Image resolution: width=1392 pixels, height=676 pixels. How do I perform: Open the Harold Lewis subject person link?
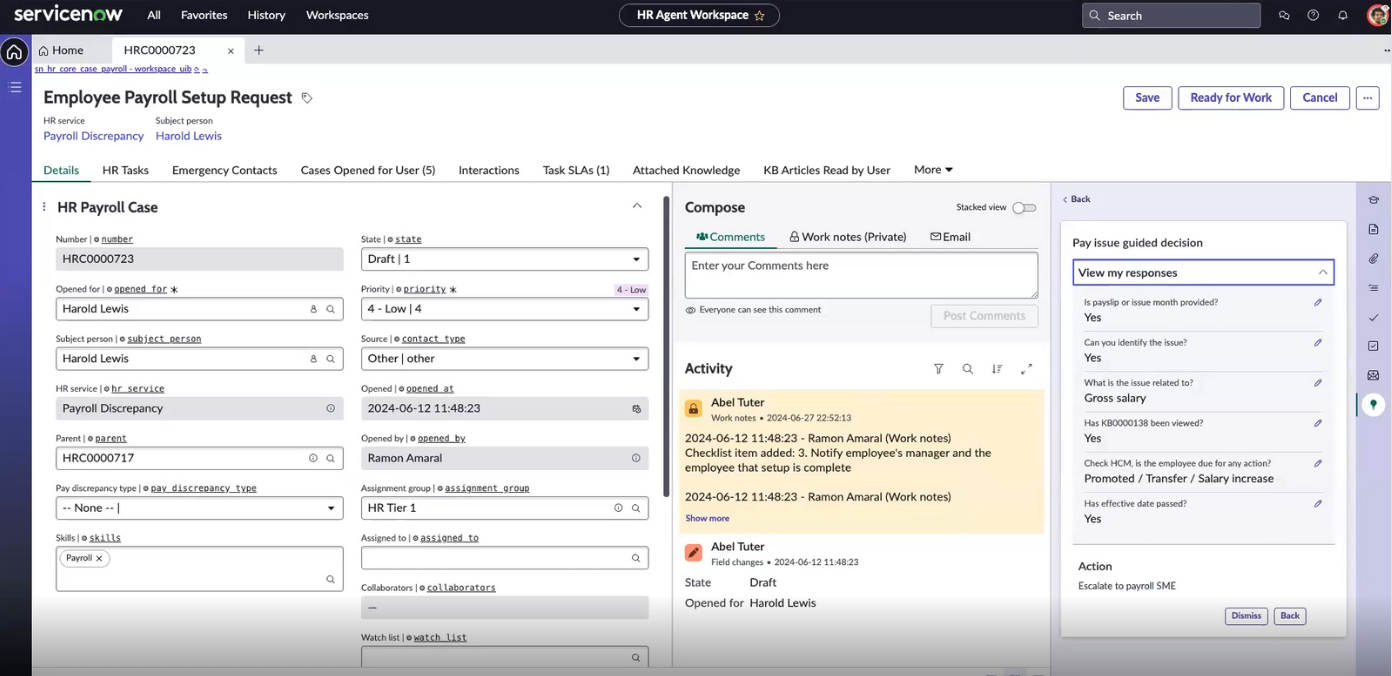click(x=188, y=136)
